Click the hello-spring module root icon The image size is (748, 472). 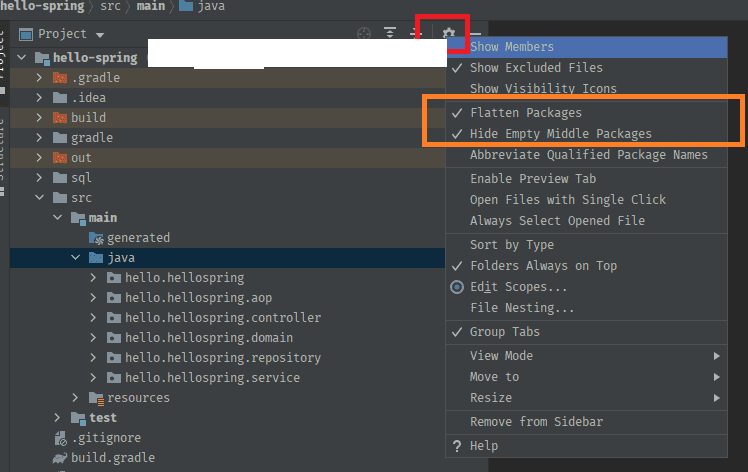[x=42, y=58]
